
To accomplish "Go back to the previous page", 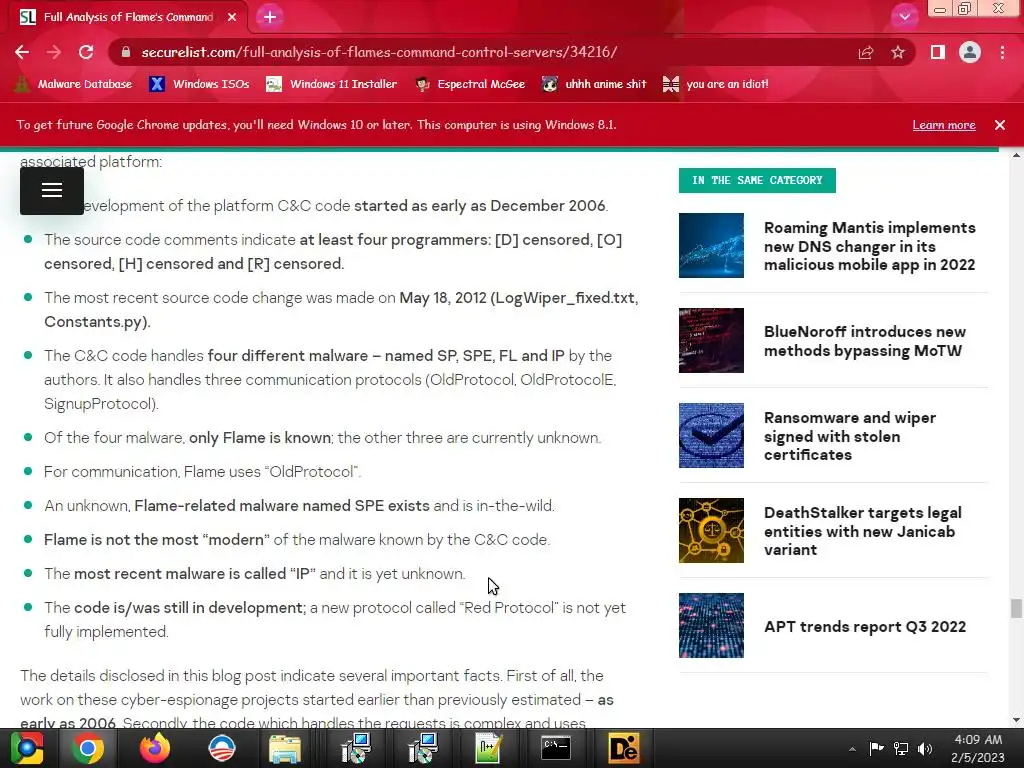I will pos(22,52).
